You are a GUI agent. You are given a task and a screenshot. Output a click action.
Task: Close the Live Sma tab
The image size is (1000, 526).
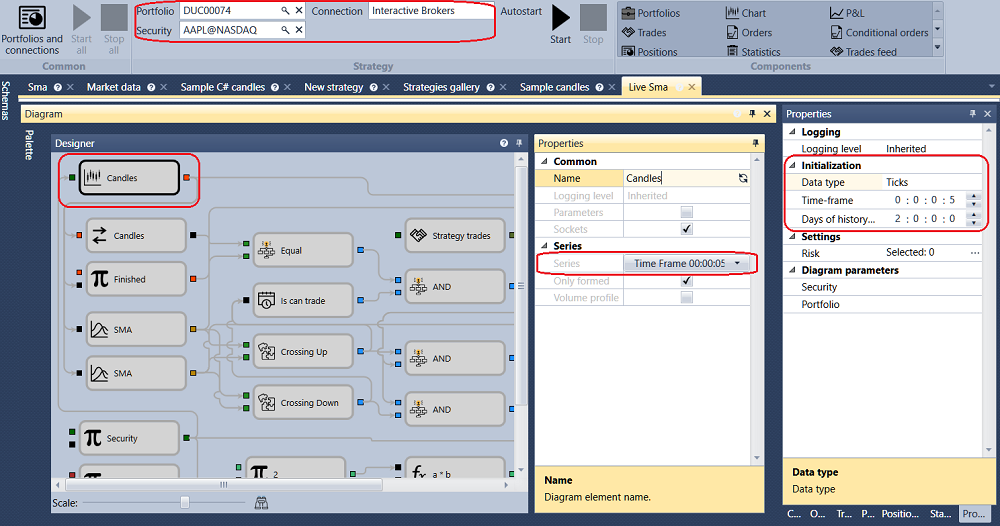[x=691, y=87]
